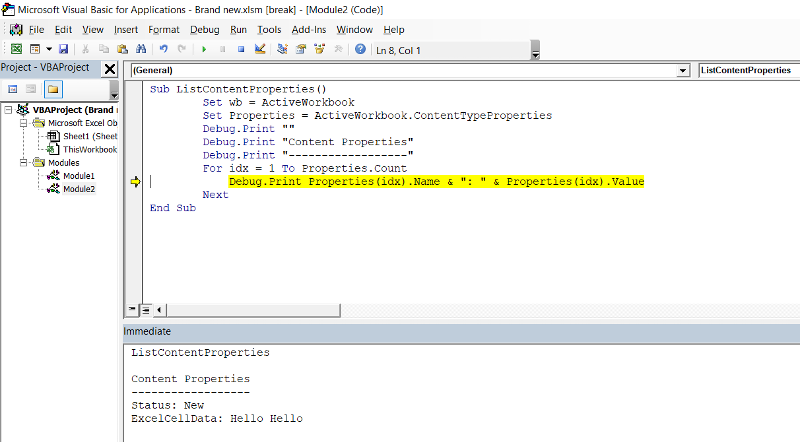This screenshot has height=442, width=800.
Task: Open the Insert object dropdown arrow
Action: 49,49
